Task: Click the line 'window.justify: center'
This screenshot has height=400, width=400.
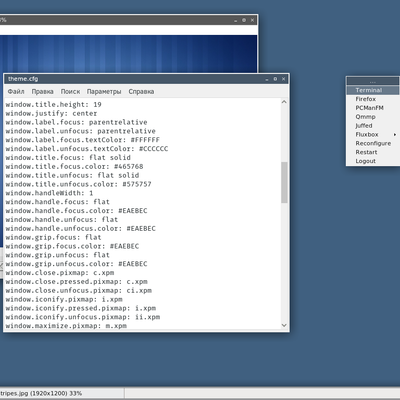Action: point(51,113)
